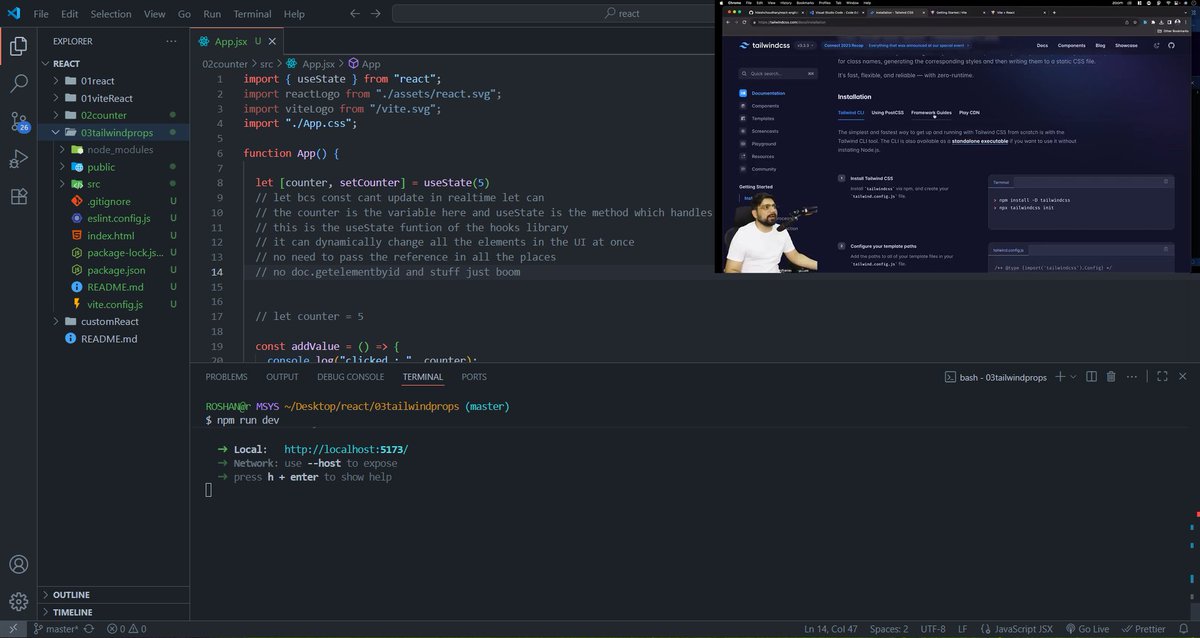Close the App.jsx editor tab
1200x638 pixels.
tap(273, 41)
